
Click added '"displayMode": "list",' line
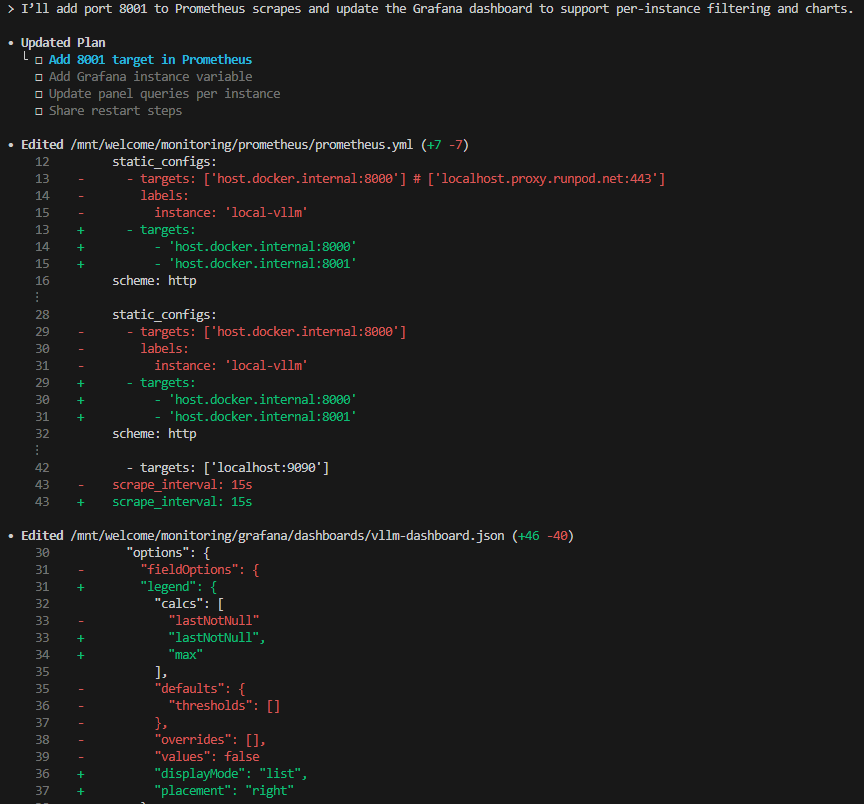231,774
